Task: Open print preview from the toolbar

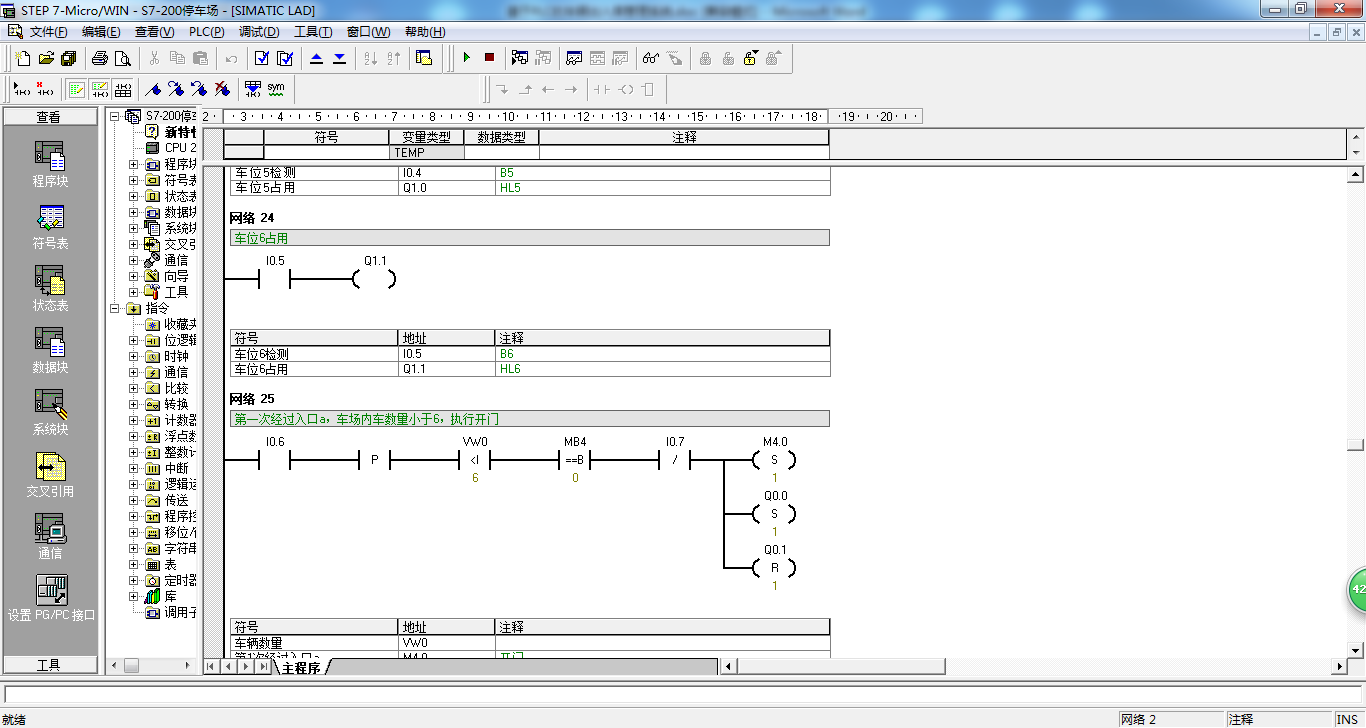Action: 123,58
